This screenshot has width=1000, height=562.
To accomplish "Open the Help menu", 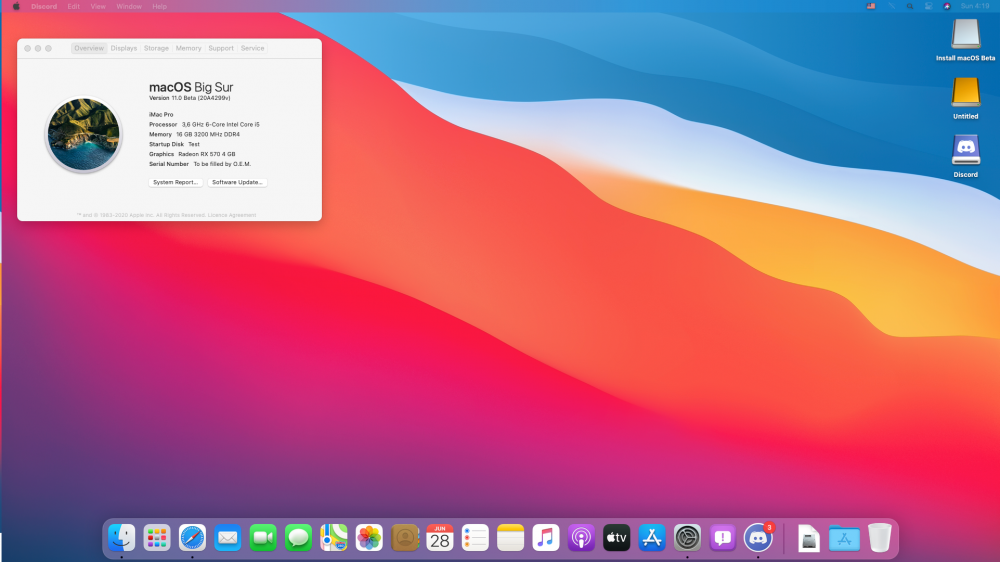I will coord(159,6).
